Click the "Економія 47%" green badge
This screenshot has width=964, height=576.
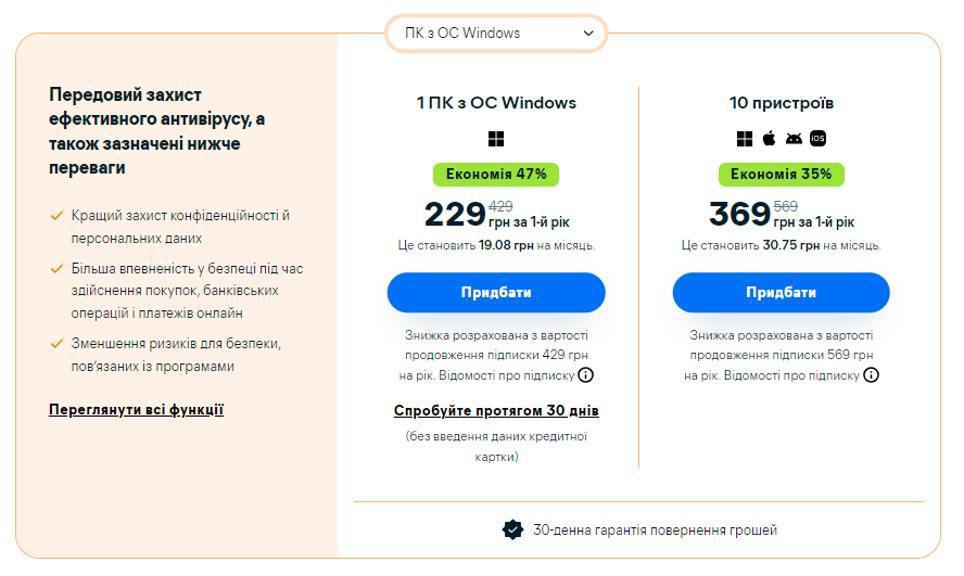tap(496, 174)
